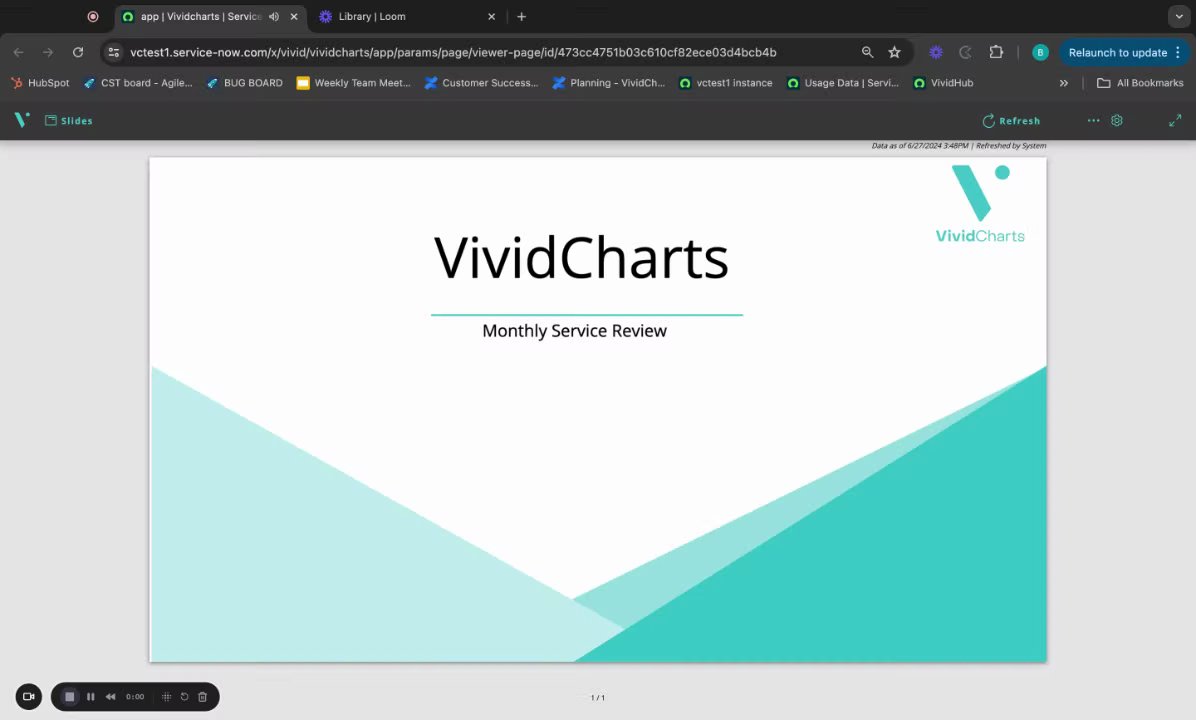This screenshot has height=720, width=1196.
Task: Go back in browser history
Action: click(x=19, y=52)
